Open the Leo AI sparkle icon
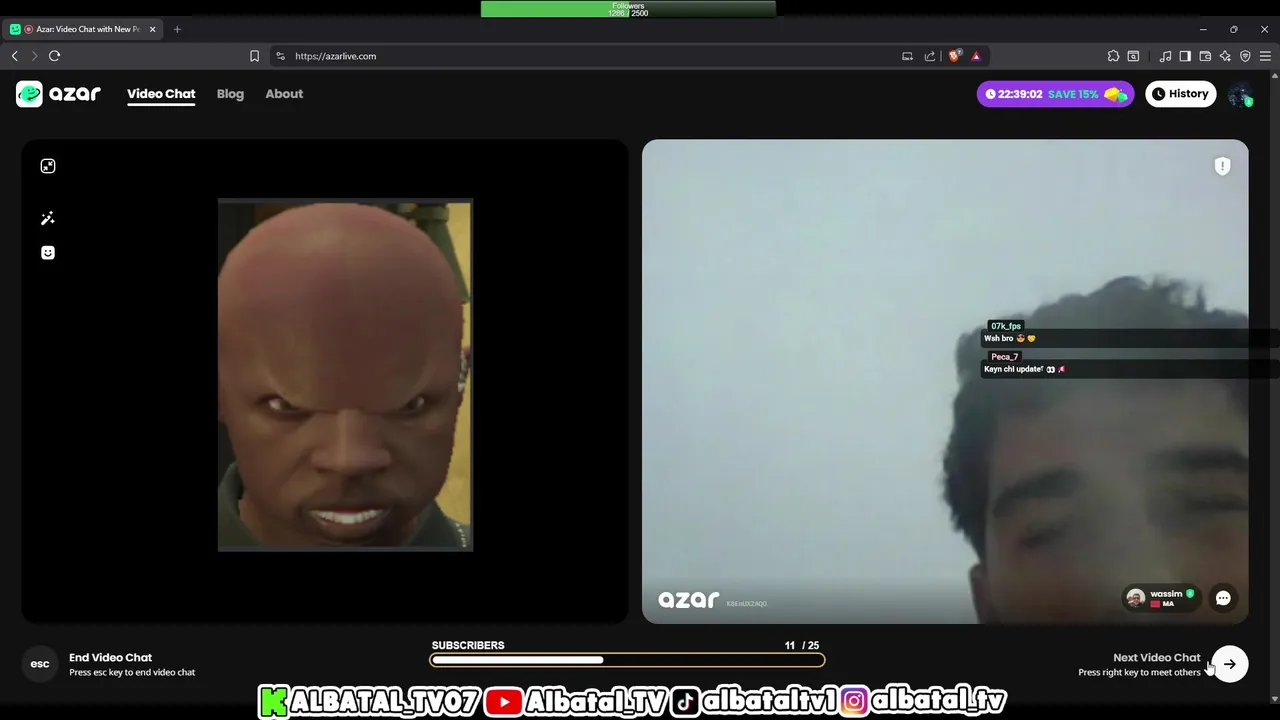The image size is (1280, 720). tap(1225, 56)
